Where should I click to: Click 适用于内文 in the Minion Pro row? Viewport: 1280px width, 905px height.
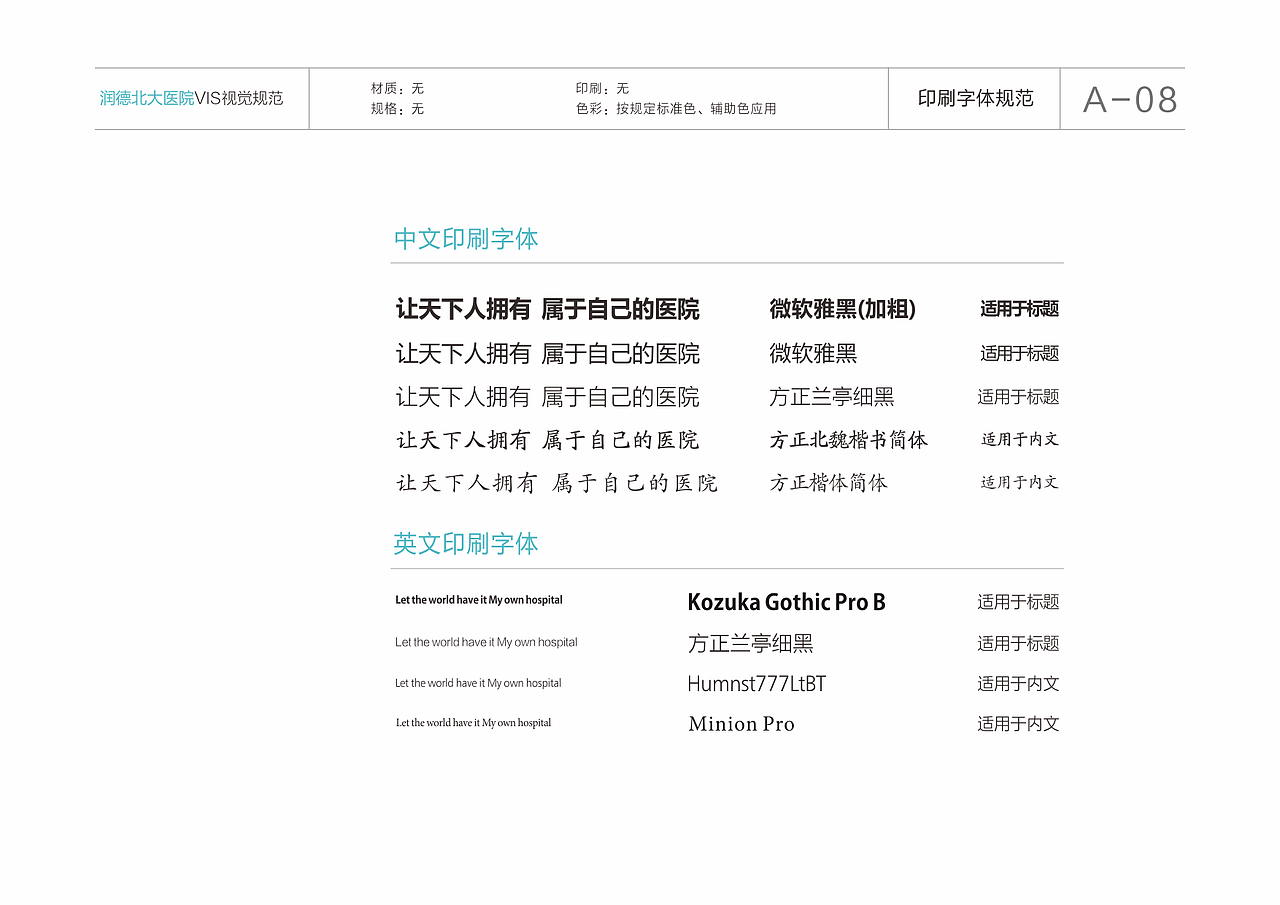pyautogui.click(x=1018, y=724)
